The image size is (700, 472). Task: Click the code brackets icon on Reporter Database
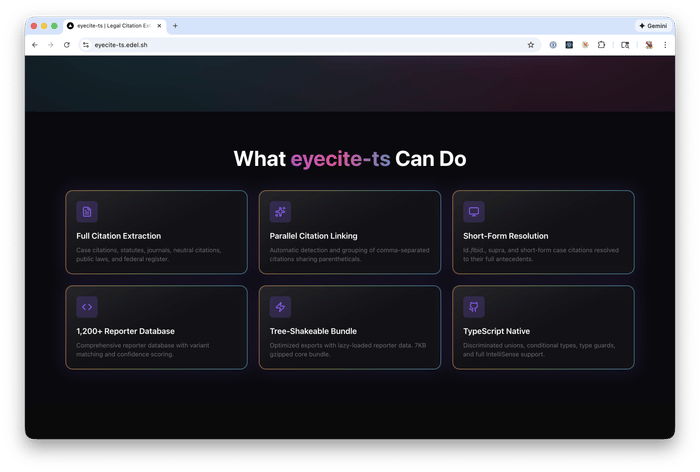point(87,307)
